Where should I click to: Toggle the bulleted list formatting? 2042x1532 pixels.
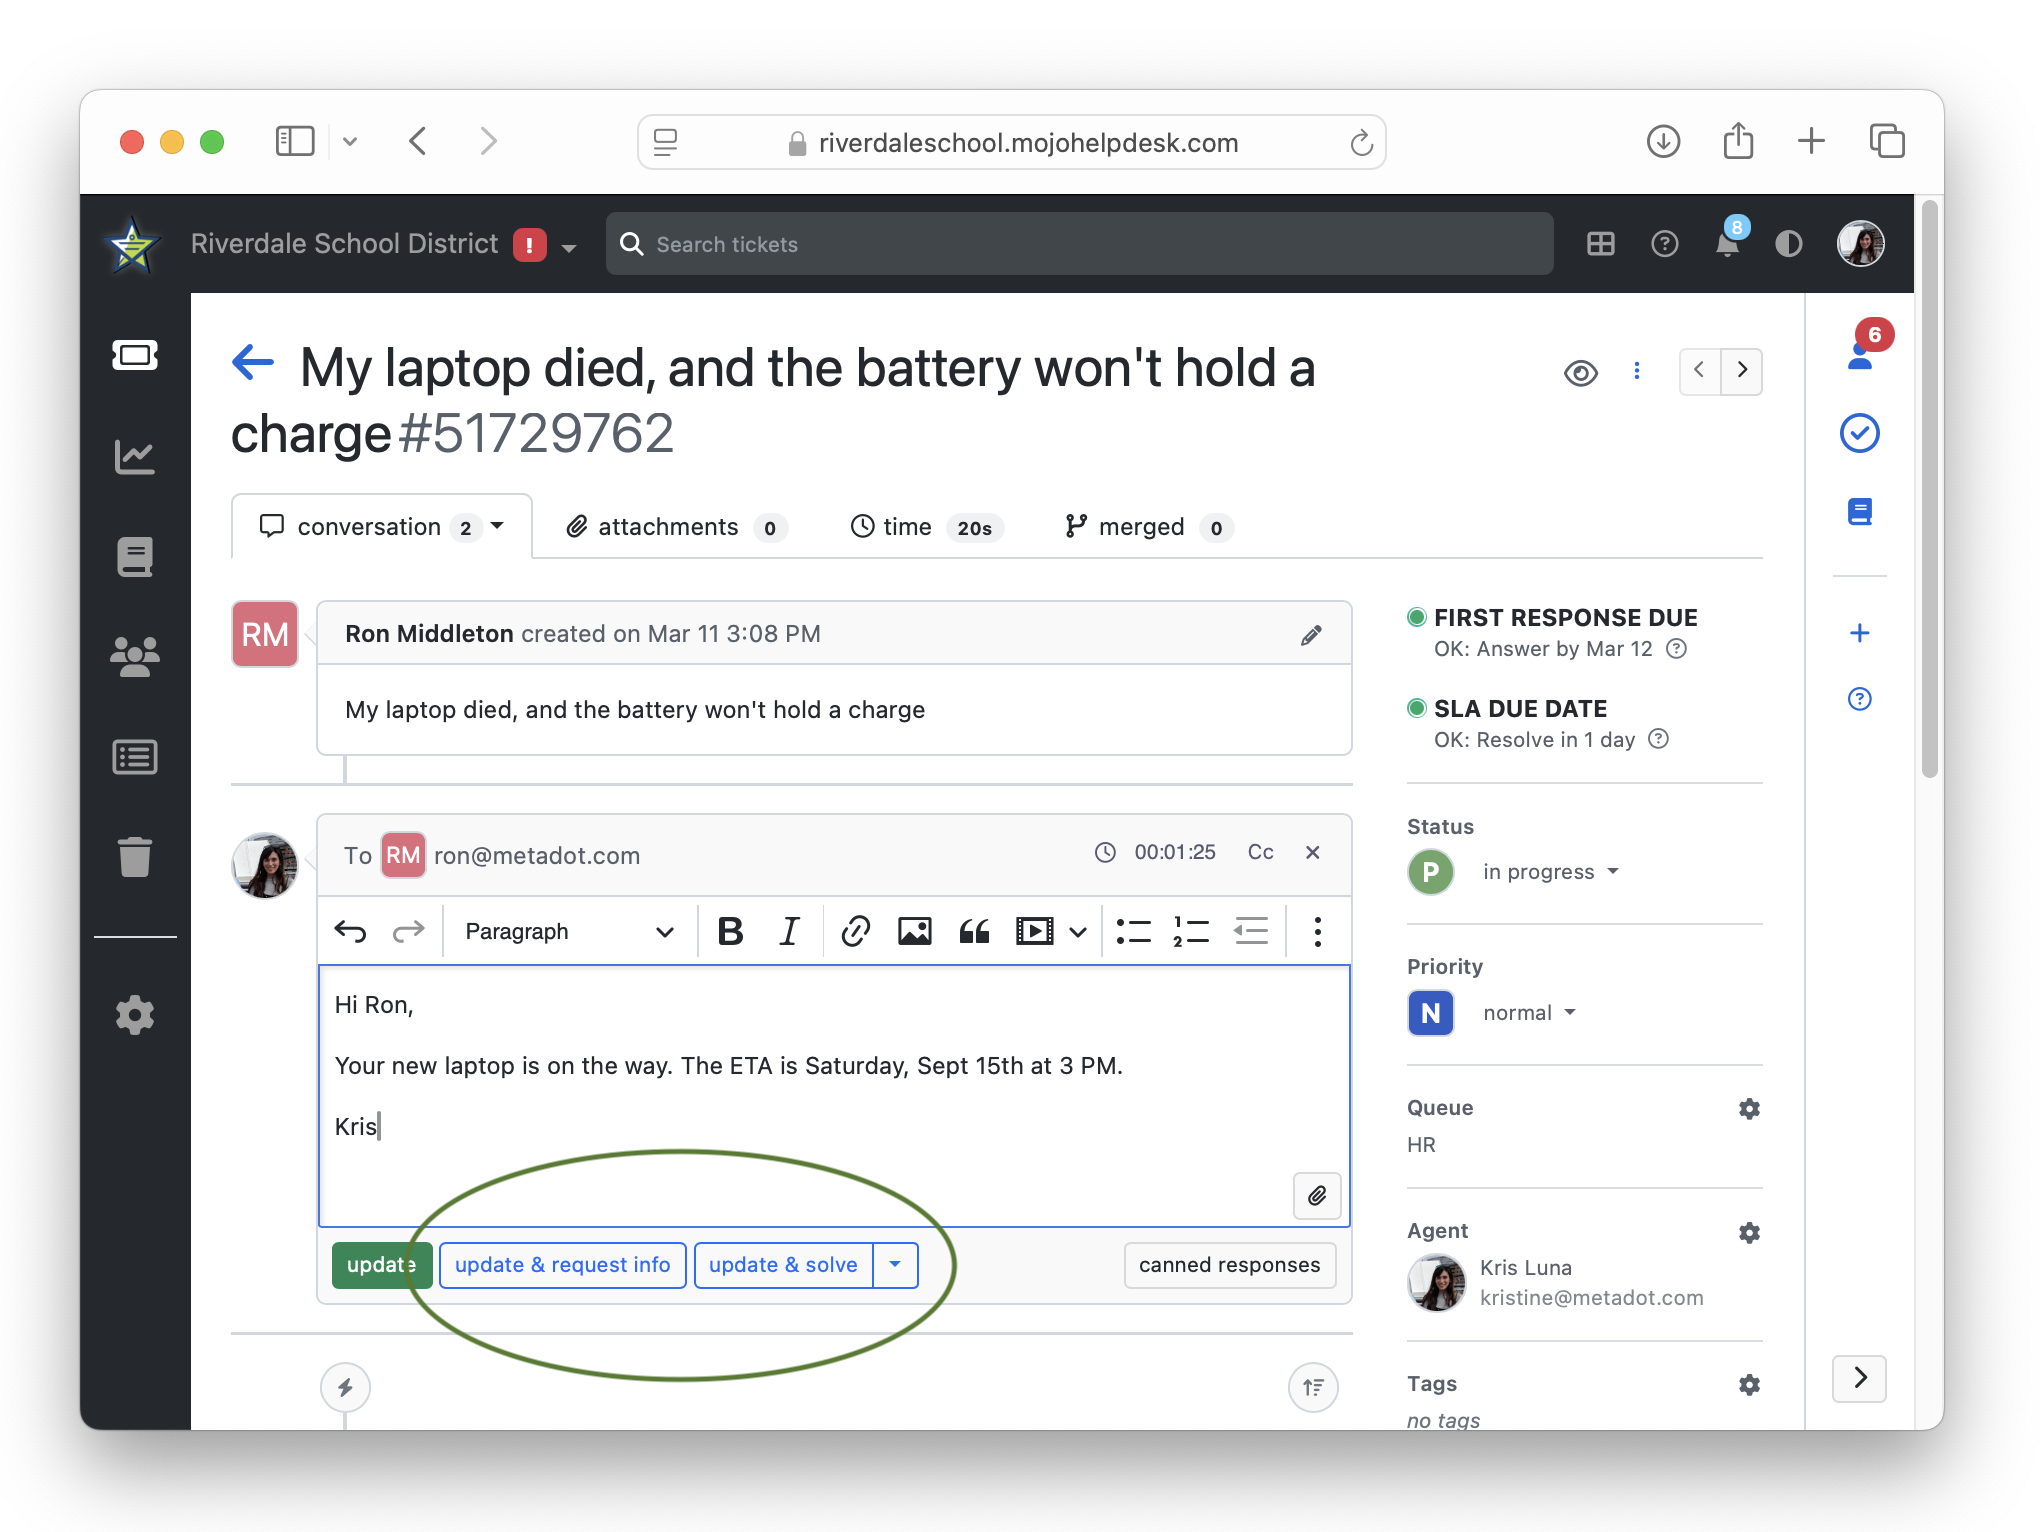coord(1133,932)
